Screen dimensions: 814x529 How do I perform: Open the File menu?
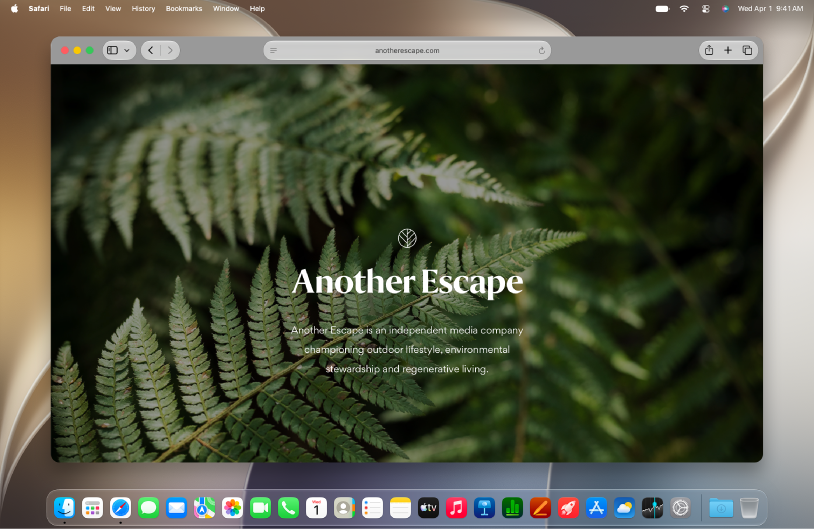(x=65, y=8)
